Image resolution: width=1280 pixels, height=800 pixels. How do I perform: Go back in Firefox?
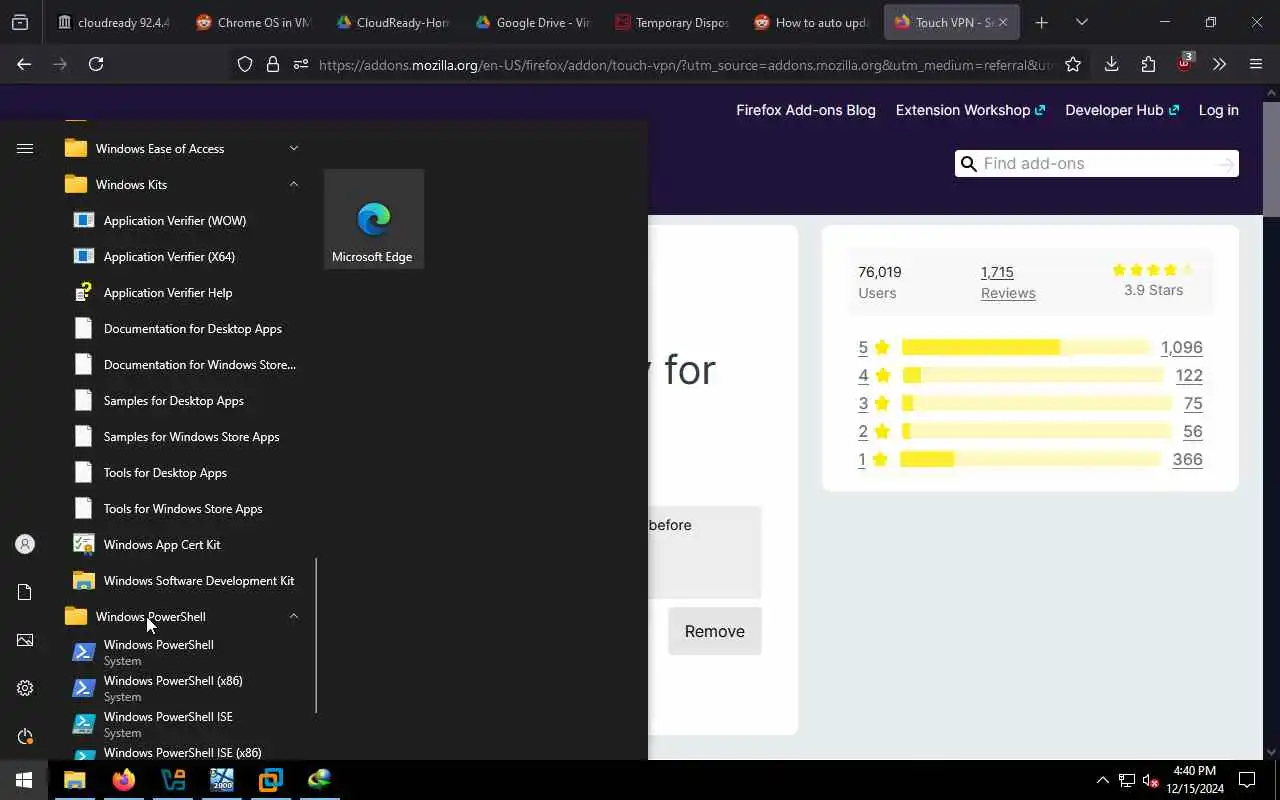[x=24, y=64]
